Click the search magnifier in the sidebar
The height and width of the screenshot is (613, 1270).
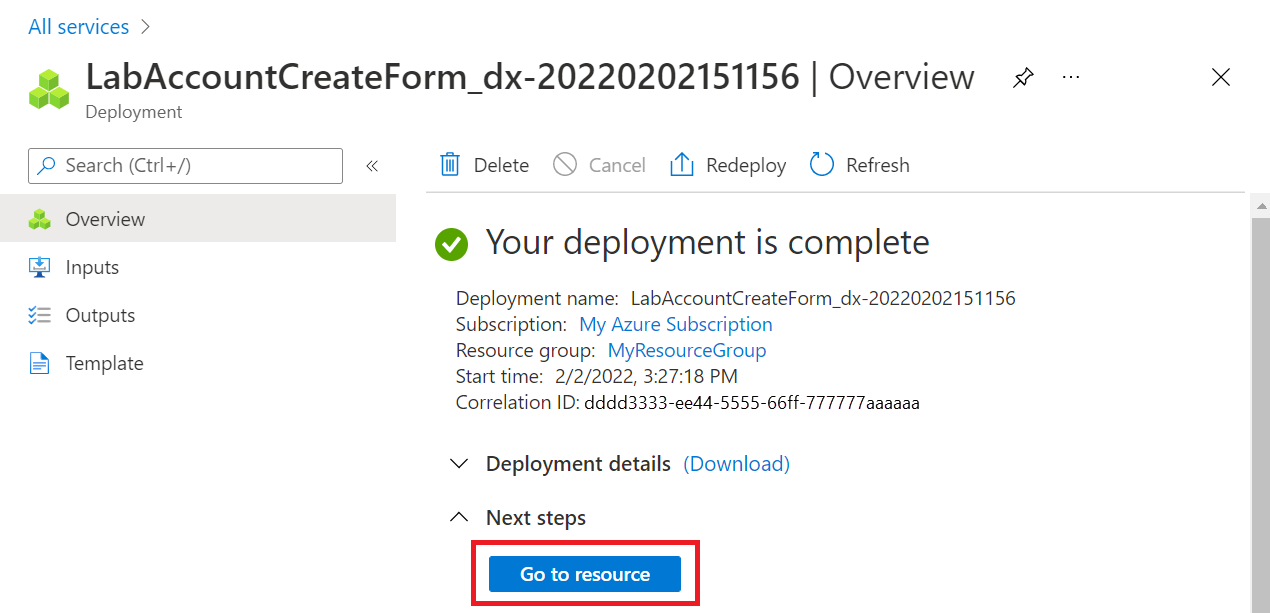click(x=48, y=165)
